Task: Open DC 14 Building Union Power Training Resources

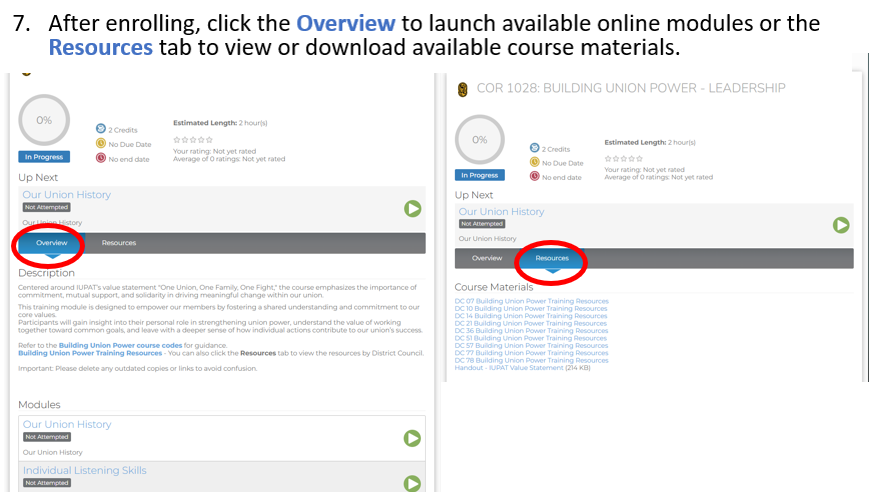Action: (531, 316)
